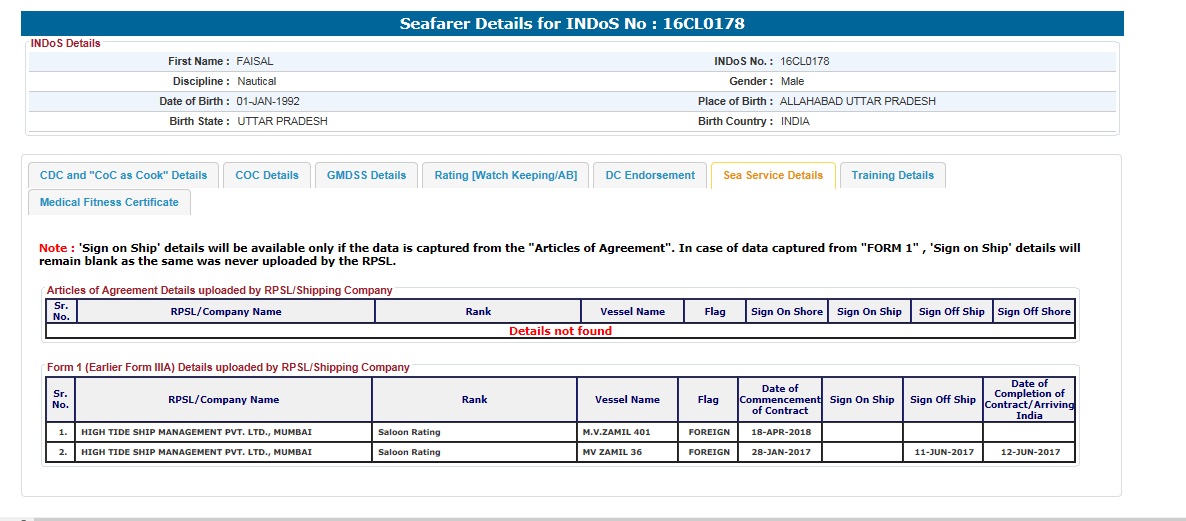Screen dimensions: 1186x521
Task: Show the Training Details tab
Action: click(x=892, y=175)
